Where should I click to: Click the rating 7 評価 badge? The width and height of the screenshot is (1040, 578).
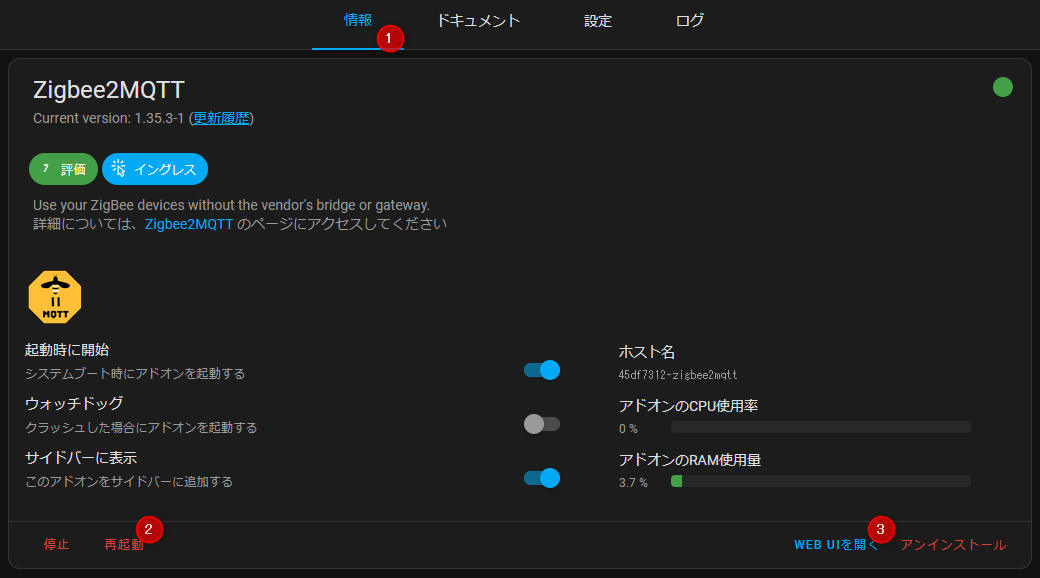(x=64, y=169)
